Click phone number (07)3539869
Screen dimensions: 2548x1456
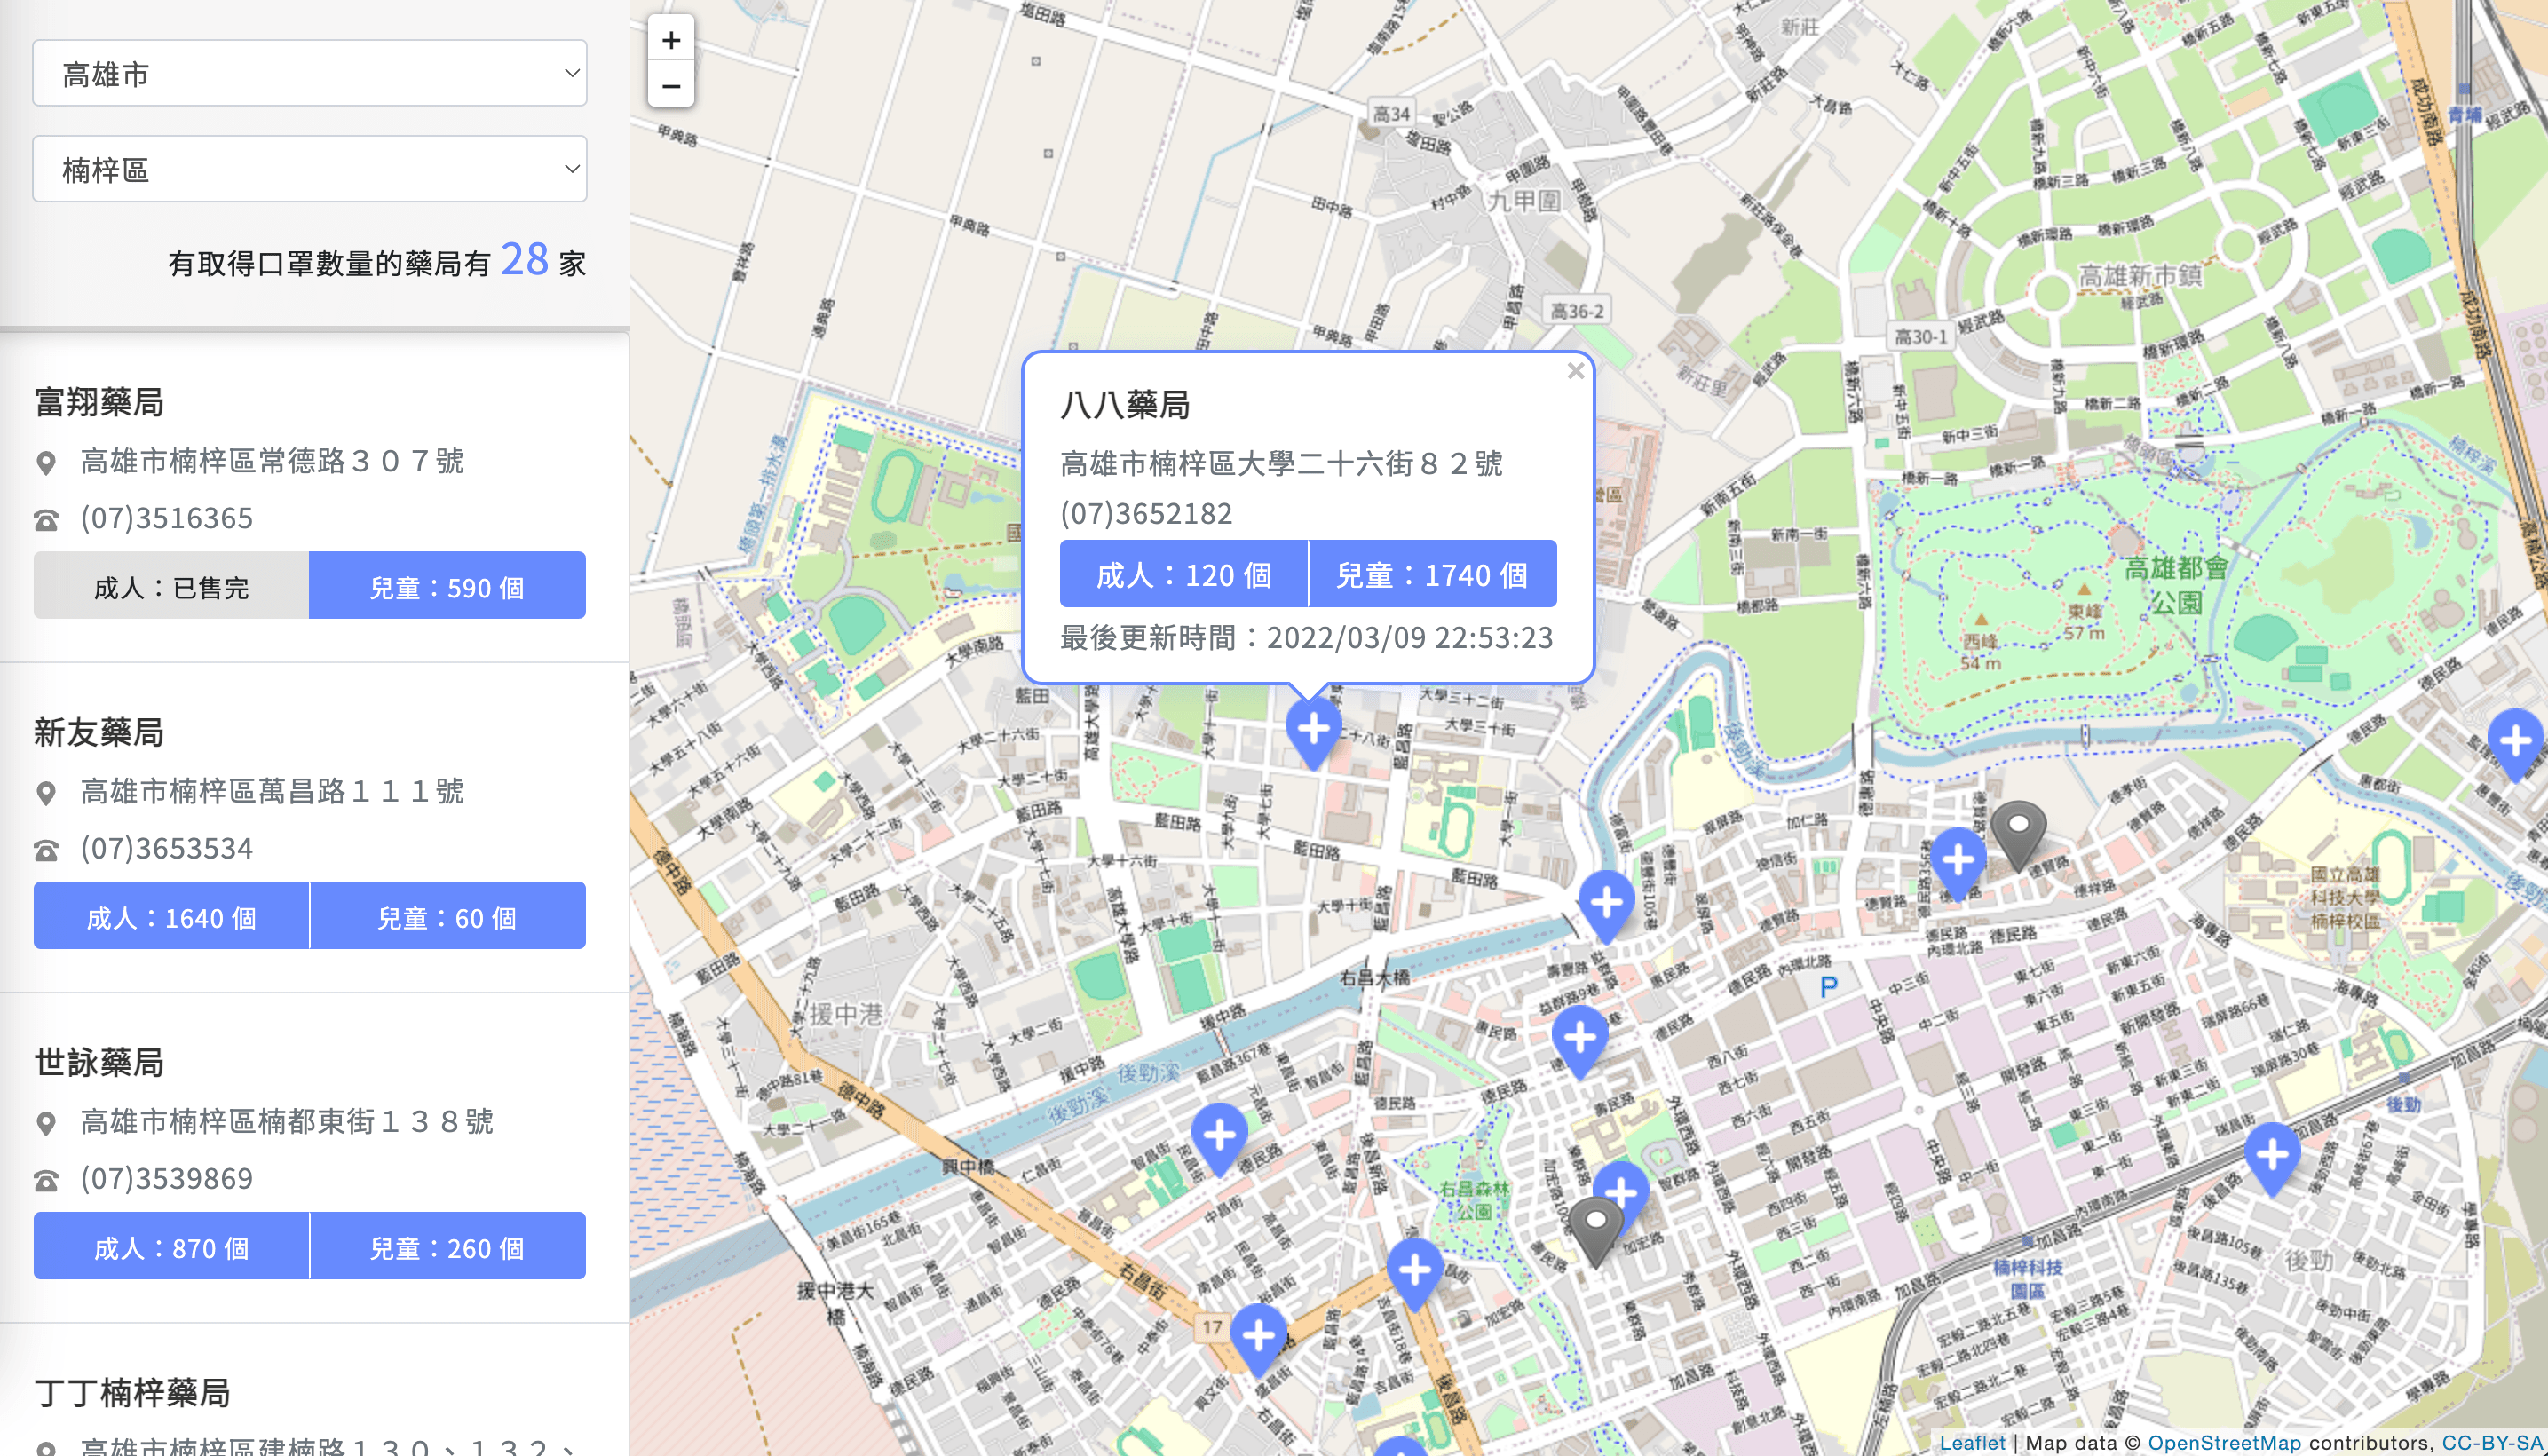pyautogui.click(x=167, y=1178)
